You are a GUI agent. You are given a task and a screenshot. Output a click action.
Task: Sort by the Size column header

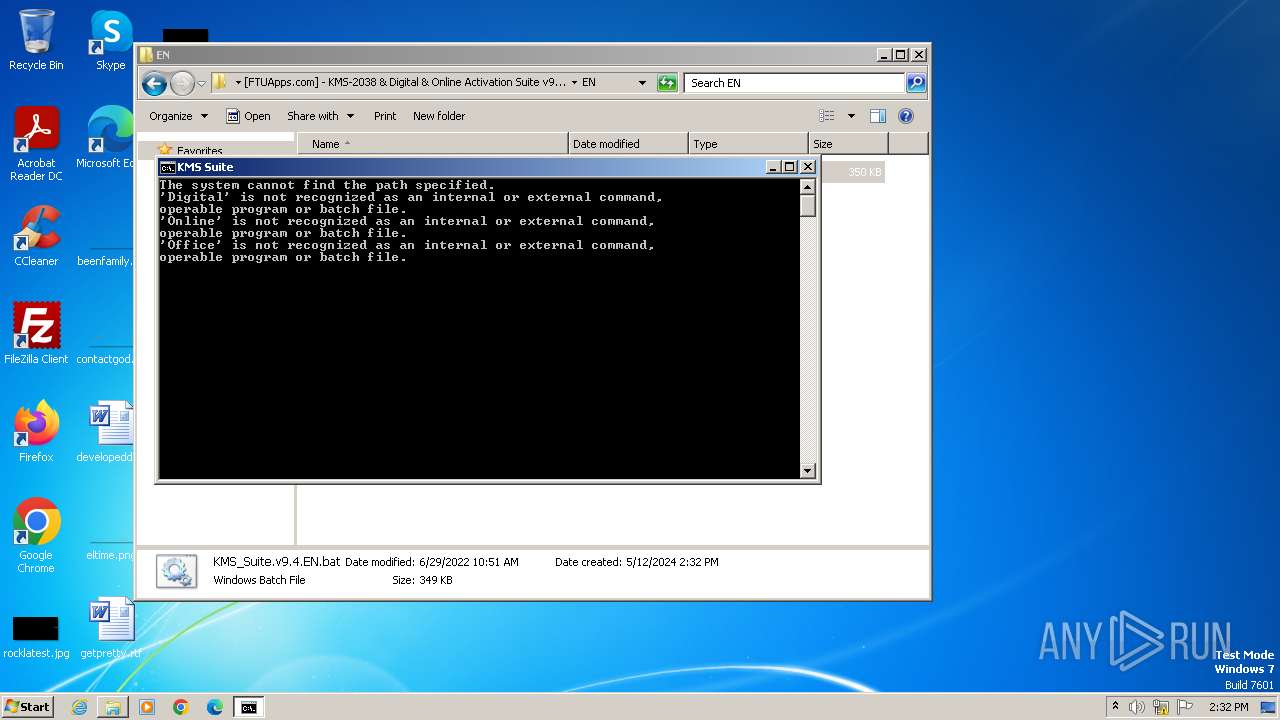tap(848, 144)
